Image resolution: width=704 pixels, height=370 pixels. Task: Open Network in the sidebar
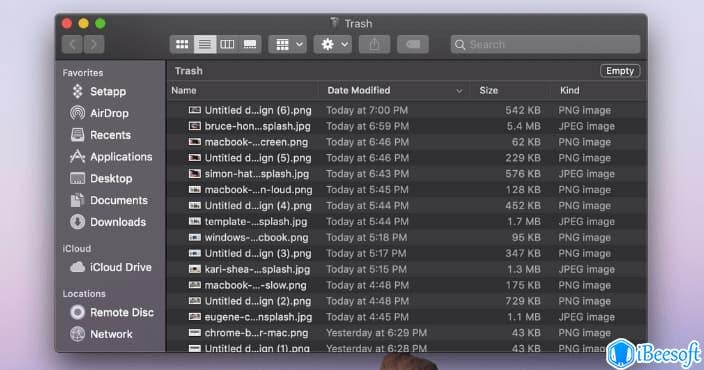click(101, 334)
